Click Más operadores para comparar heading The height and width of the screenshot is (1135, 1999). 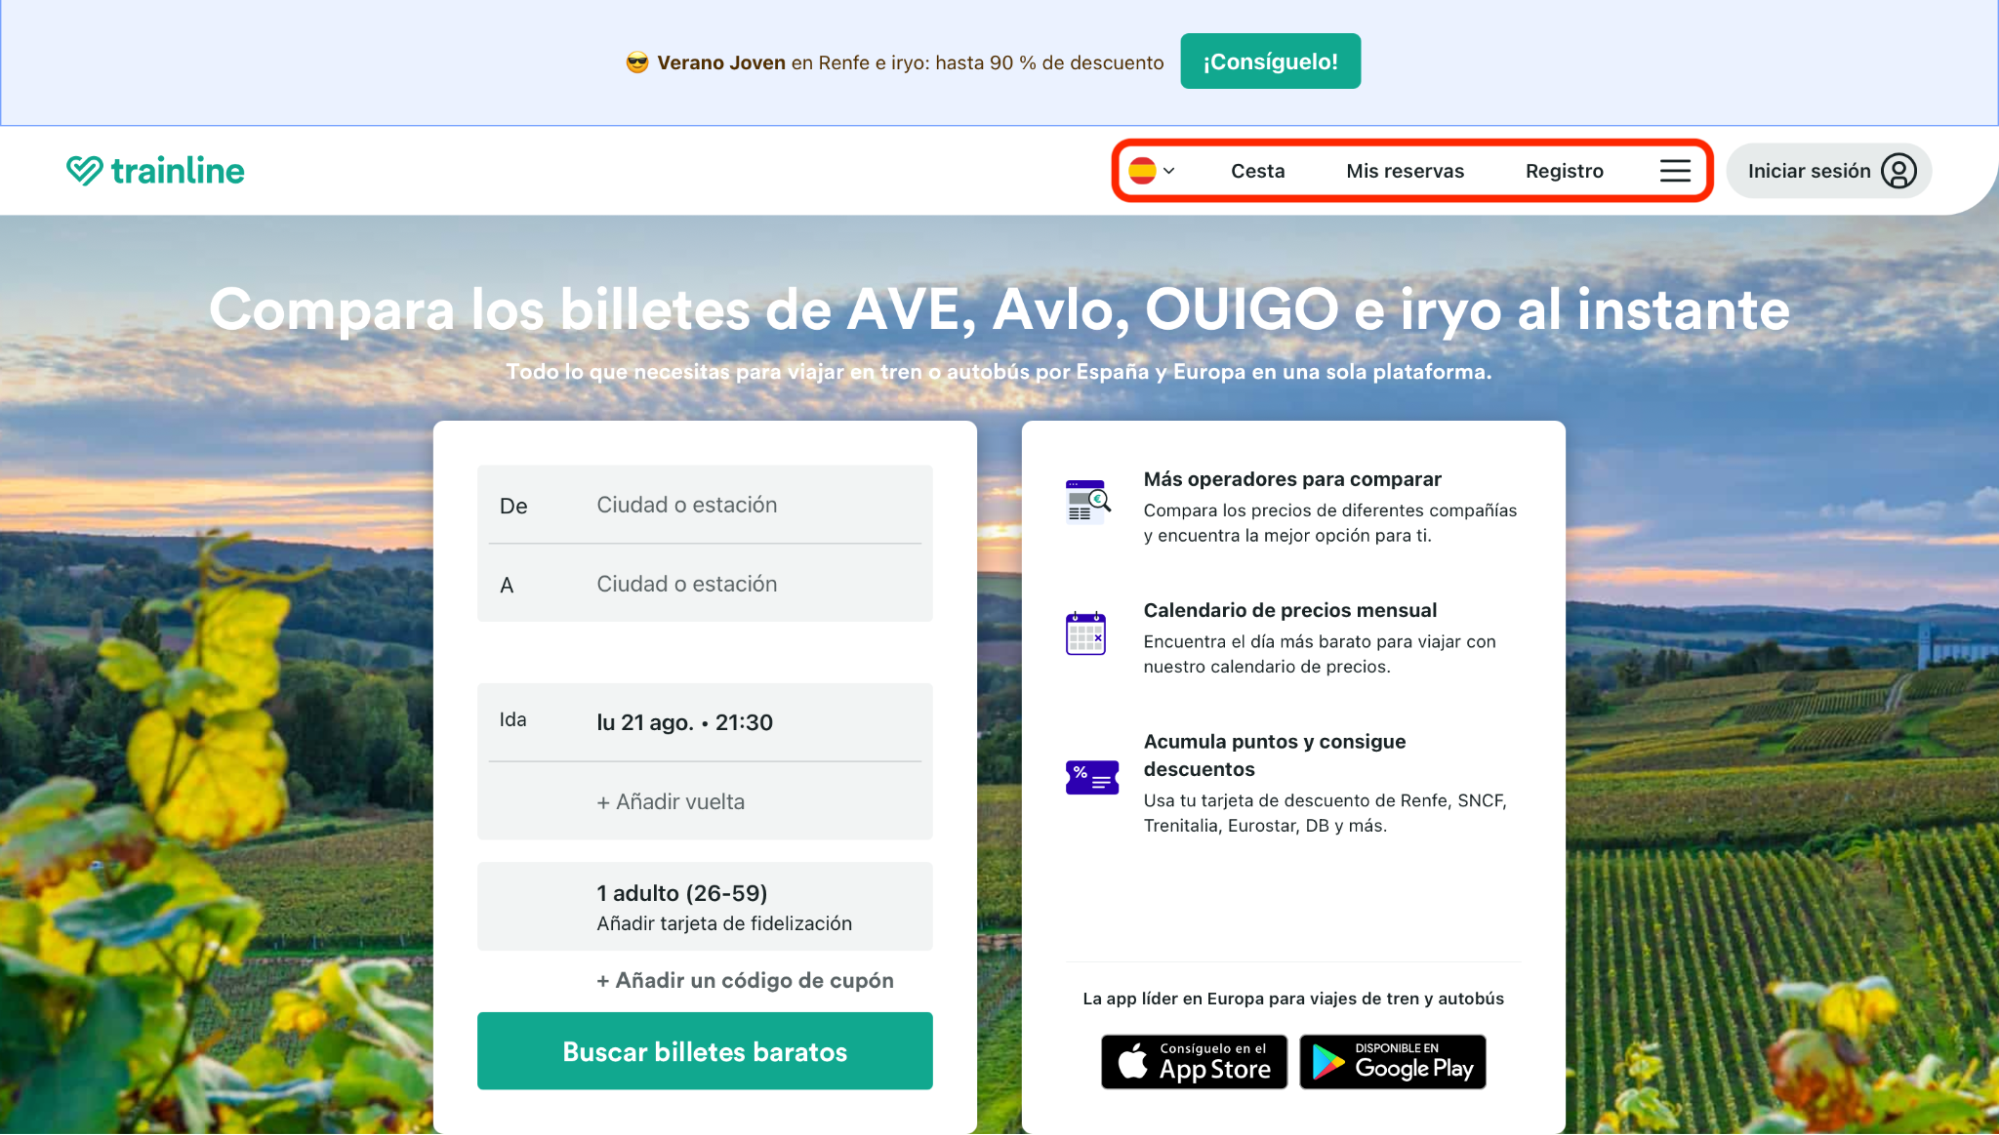[1292, 479]
